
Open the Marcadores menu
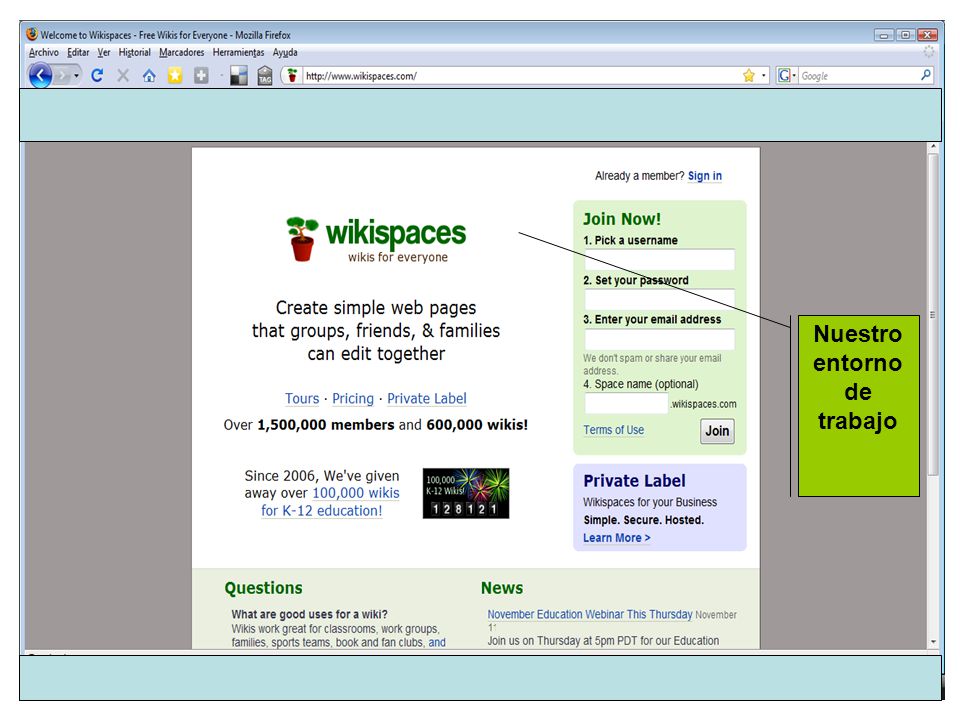[x=182, y=53]
